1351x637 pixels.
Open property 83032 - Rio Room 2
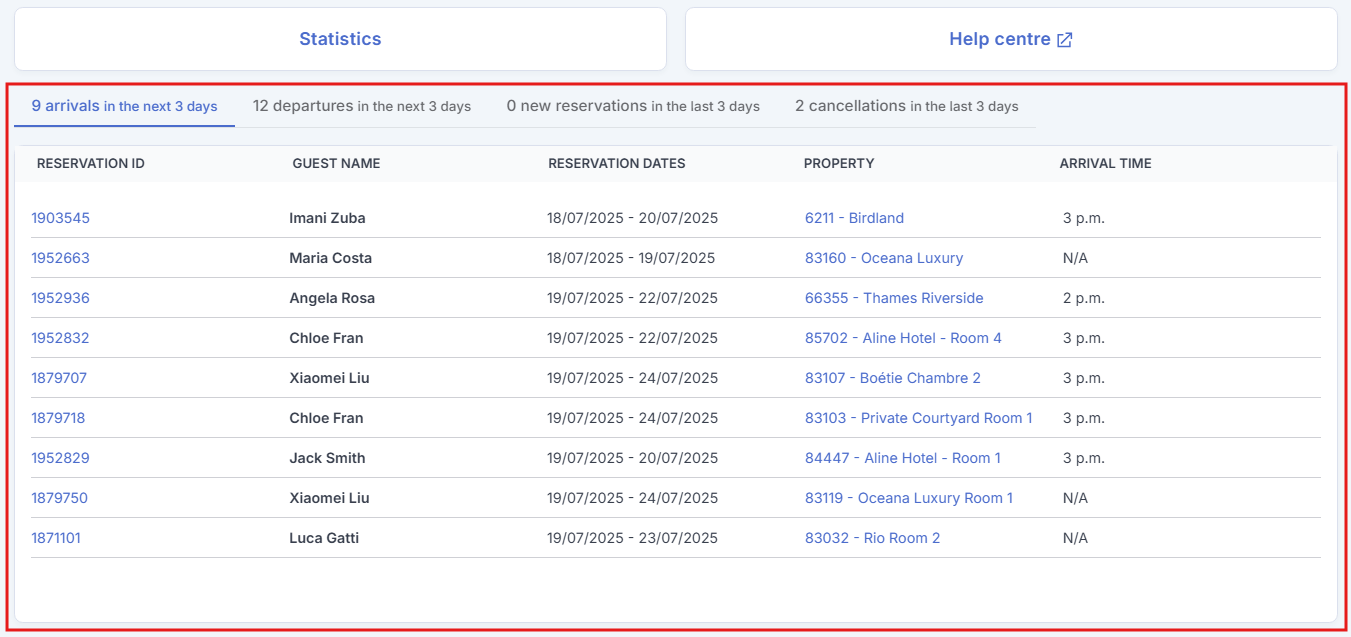(x=873, y=538)
